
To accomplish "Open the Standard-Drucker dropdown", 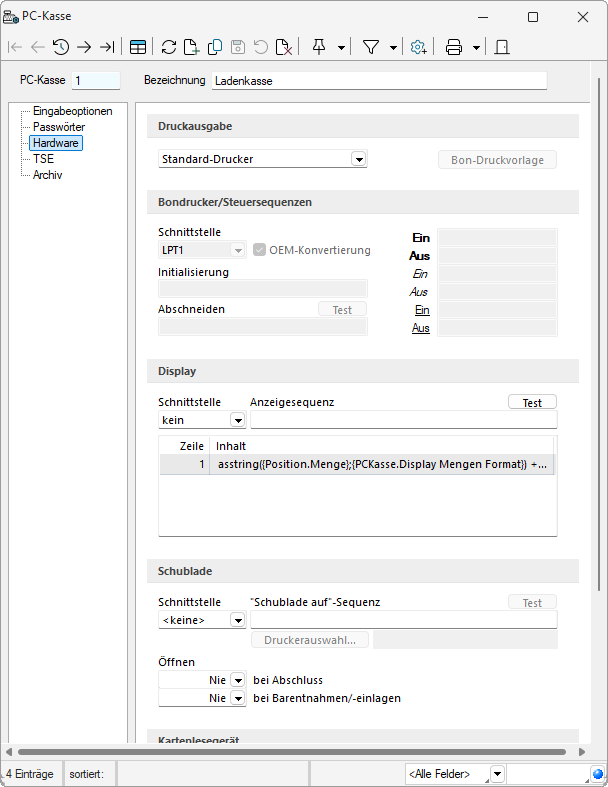I will pyautogui.click(x=359, y=159).
